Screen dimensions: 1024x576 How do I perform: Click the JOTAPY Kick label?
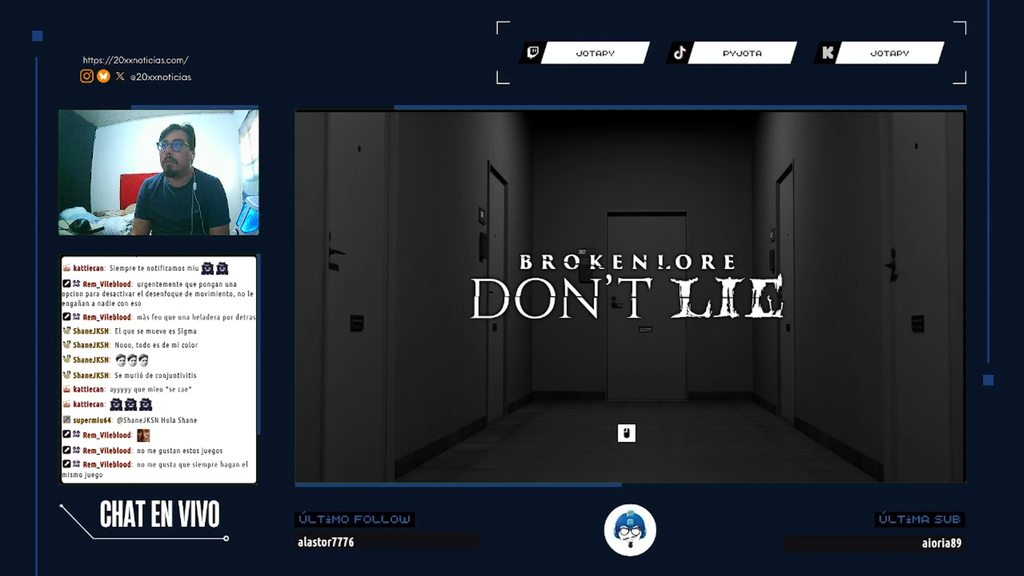pos(889,54)
